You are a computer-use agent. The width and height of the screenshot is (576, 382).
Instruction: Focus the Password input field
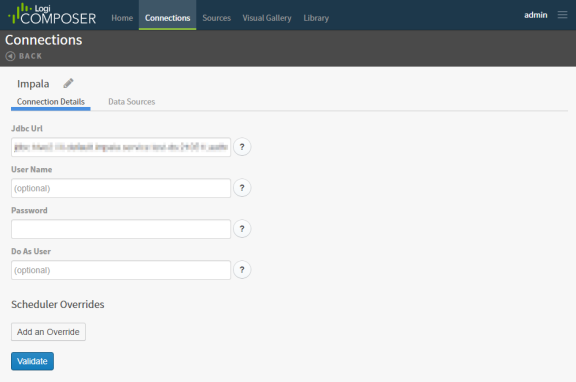pyautogui.click(x=121, y=229)
